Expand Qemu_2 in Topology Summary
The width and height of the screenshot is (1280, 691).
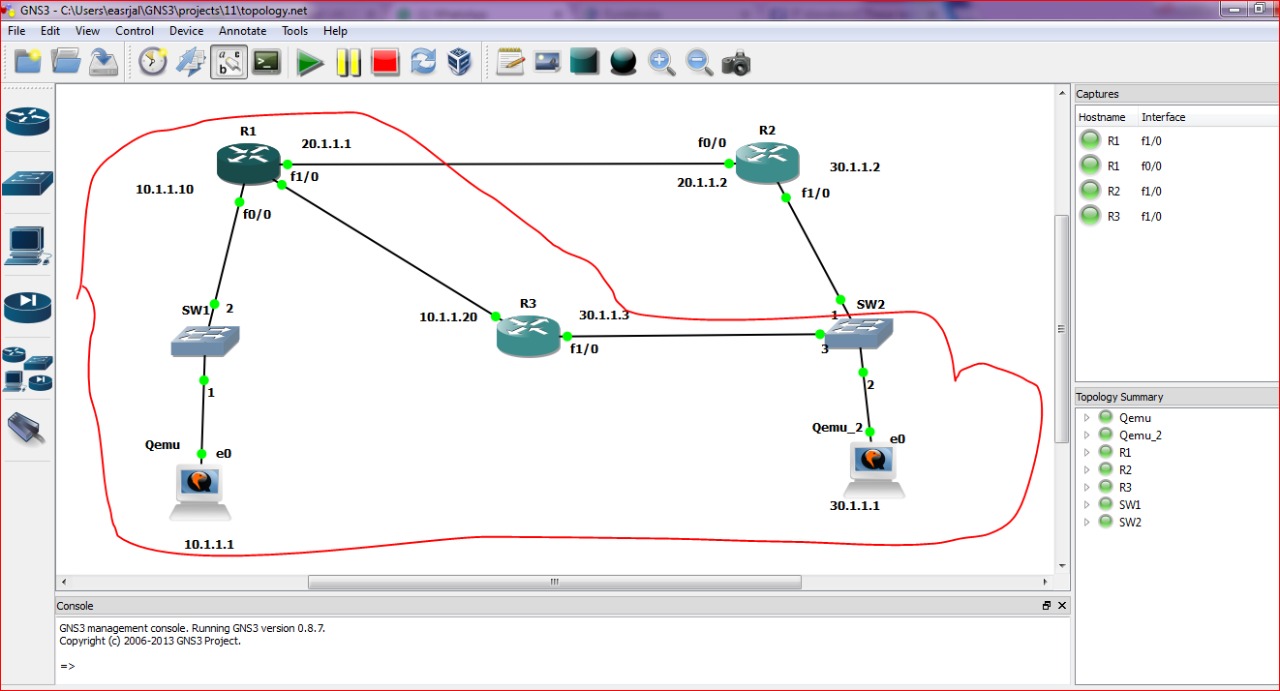[1086, 435]
